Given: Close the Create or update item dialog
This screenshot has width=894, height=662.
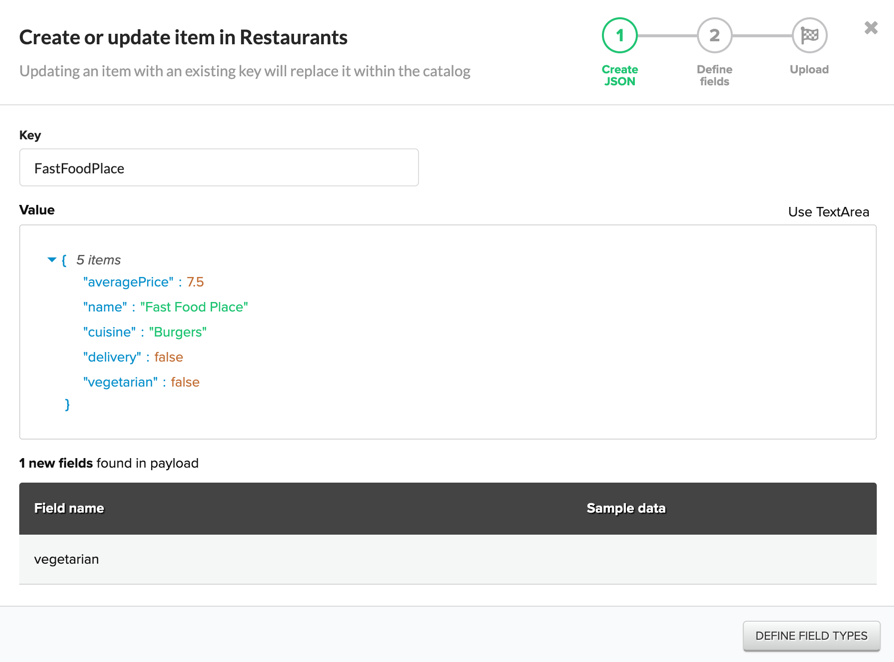Looking at the screenshot, I should coord(871,28).
